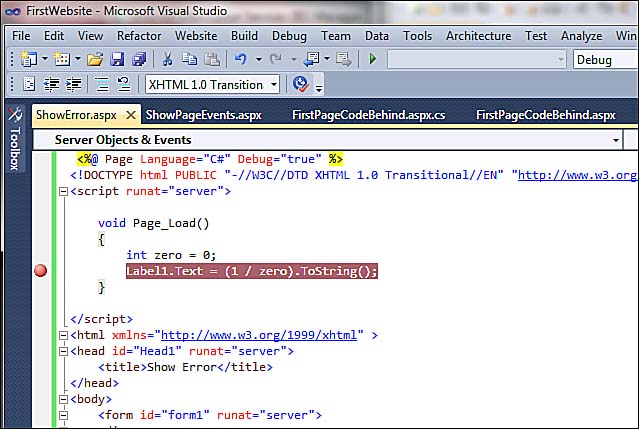Screen dimensions: 639x429
Task: Click the Uncomment lines icon
Action: coord(124,84)
